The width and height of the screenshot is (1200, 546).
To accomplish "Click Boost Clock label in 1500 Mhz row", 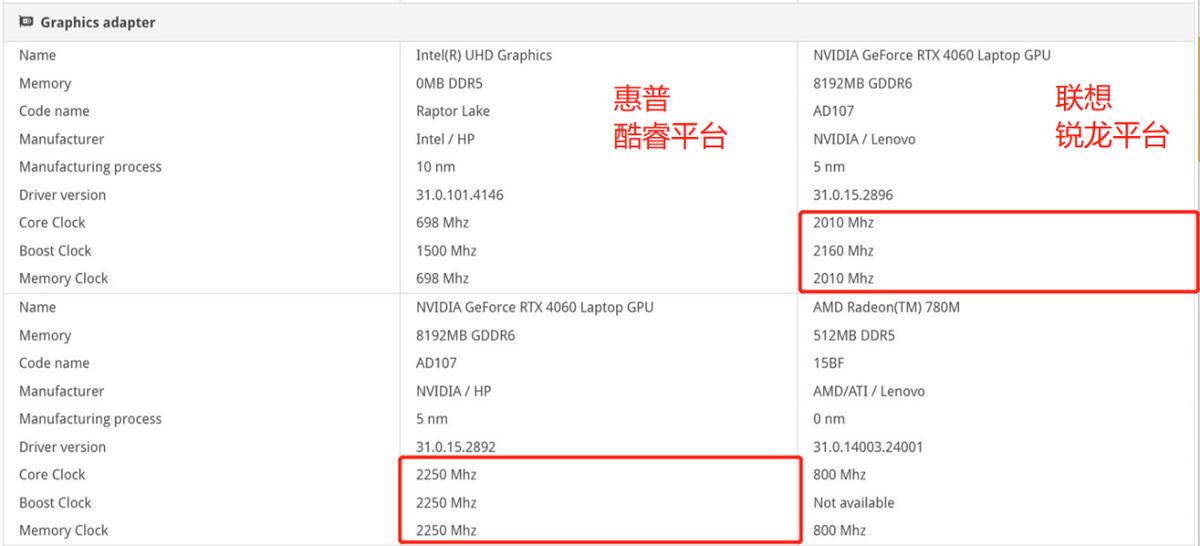I will tap(55, 251).
